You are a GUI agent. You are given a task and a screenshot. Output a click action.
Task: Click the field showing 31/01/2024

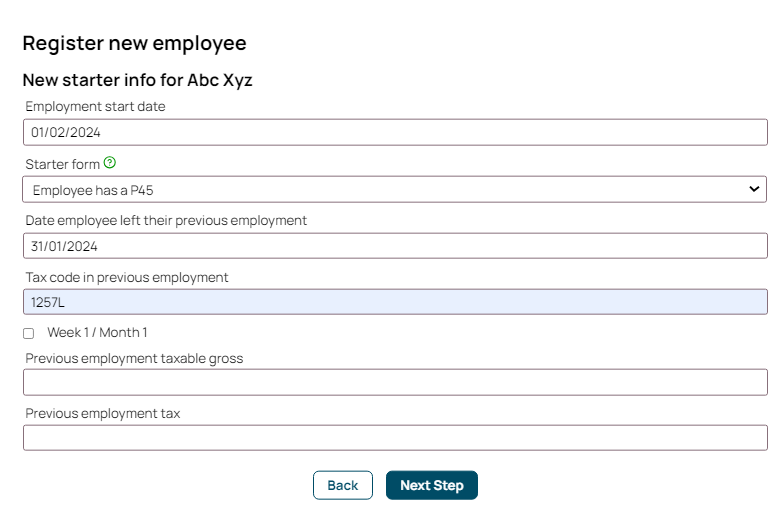point(395,246)
